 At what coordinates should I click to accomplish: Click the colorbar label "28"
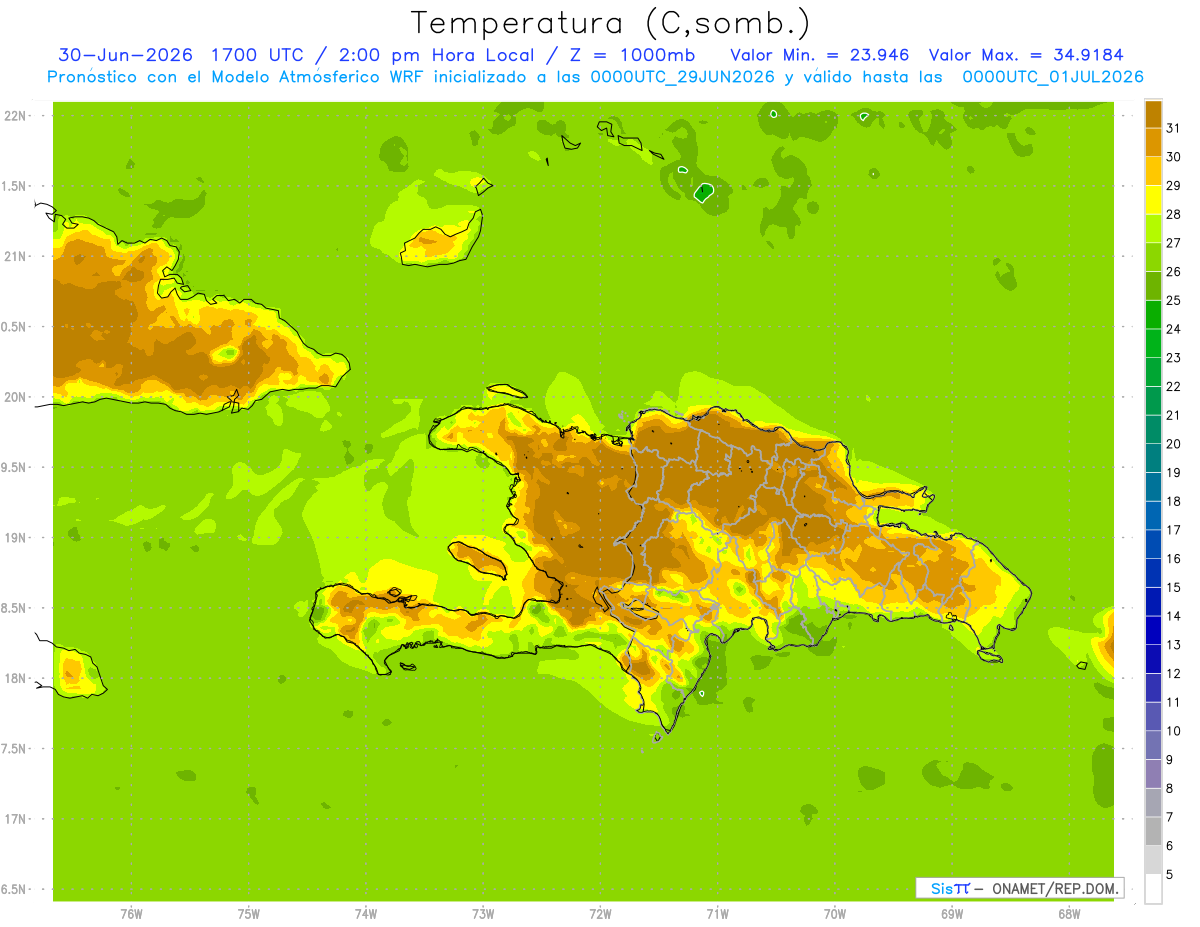pyautogui.click(x=1174, y=214)
